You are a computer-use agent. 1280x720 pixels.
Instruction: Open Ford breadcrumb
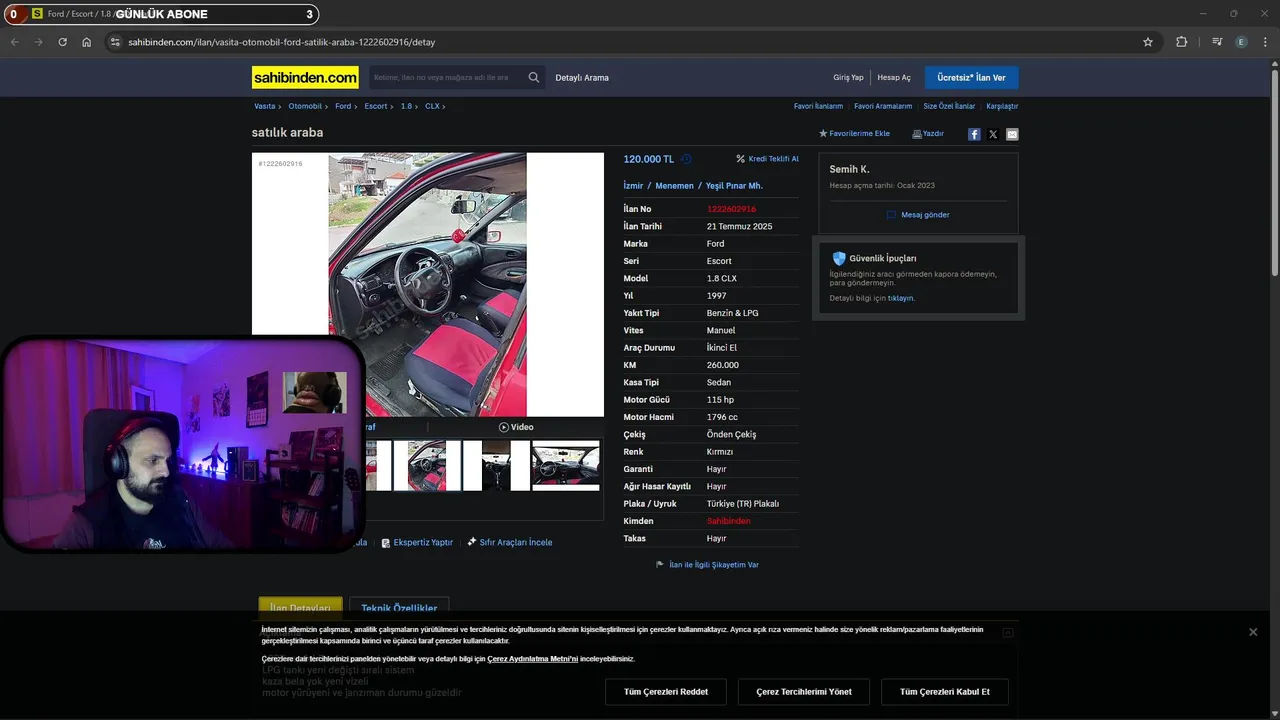coord(343,106)
